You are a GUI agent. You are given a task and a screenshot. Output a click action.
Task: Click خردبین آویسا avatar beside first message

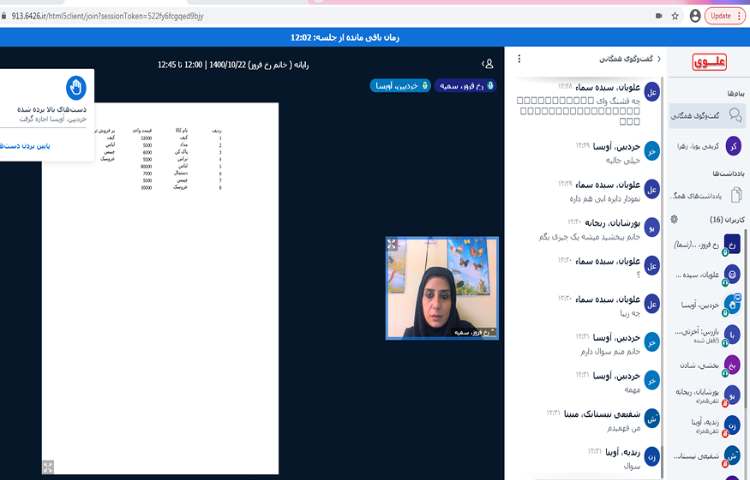(651, 151)
